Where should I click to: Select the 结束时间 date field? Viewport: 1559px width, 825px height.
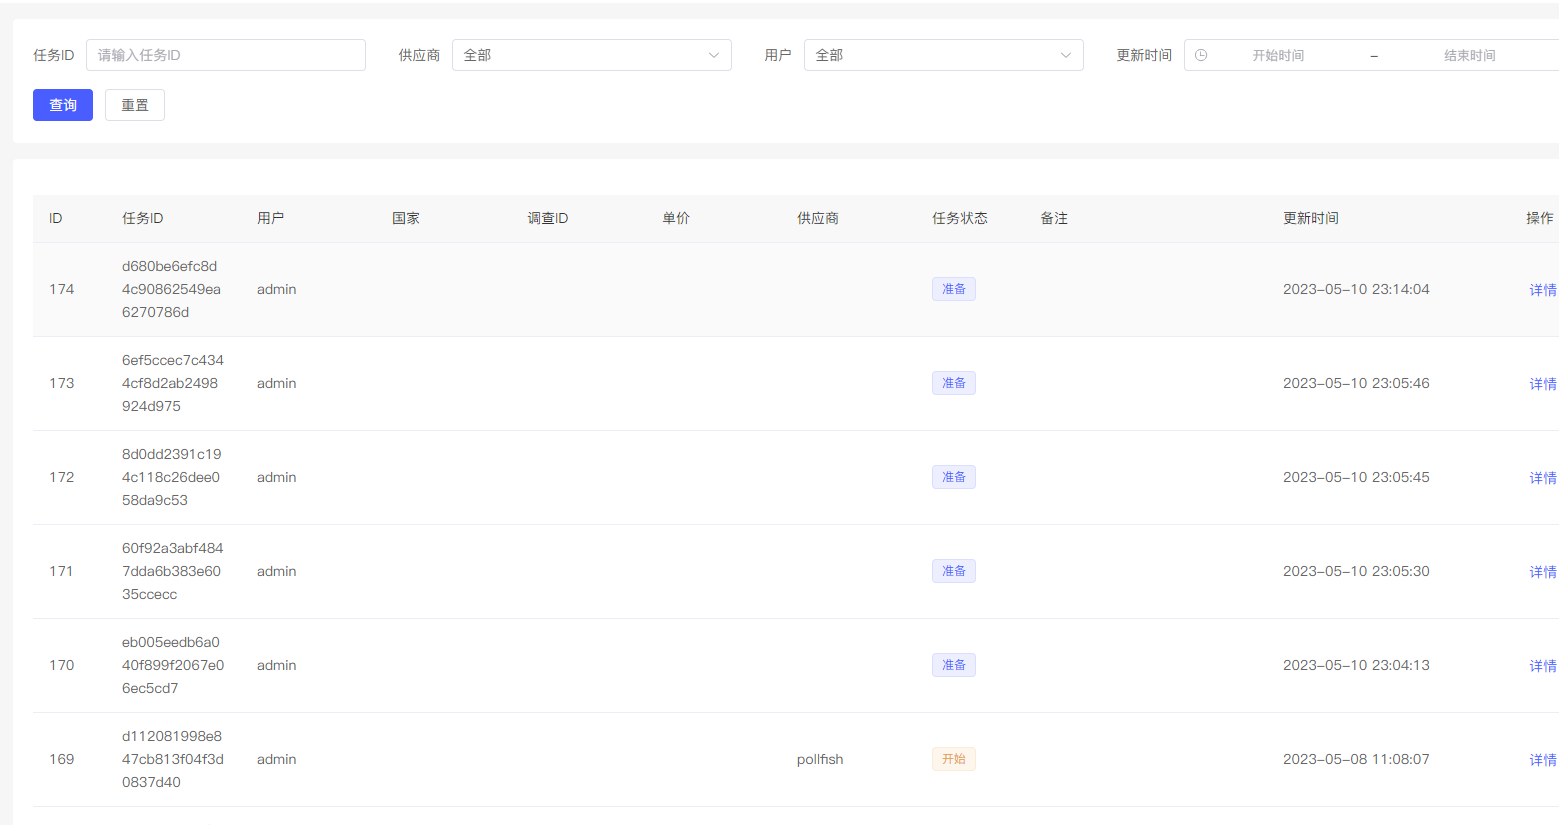1469,55
